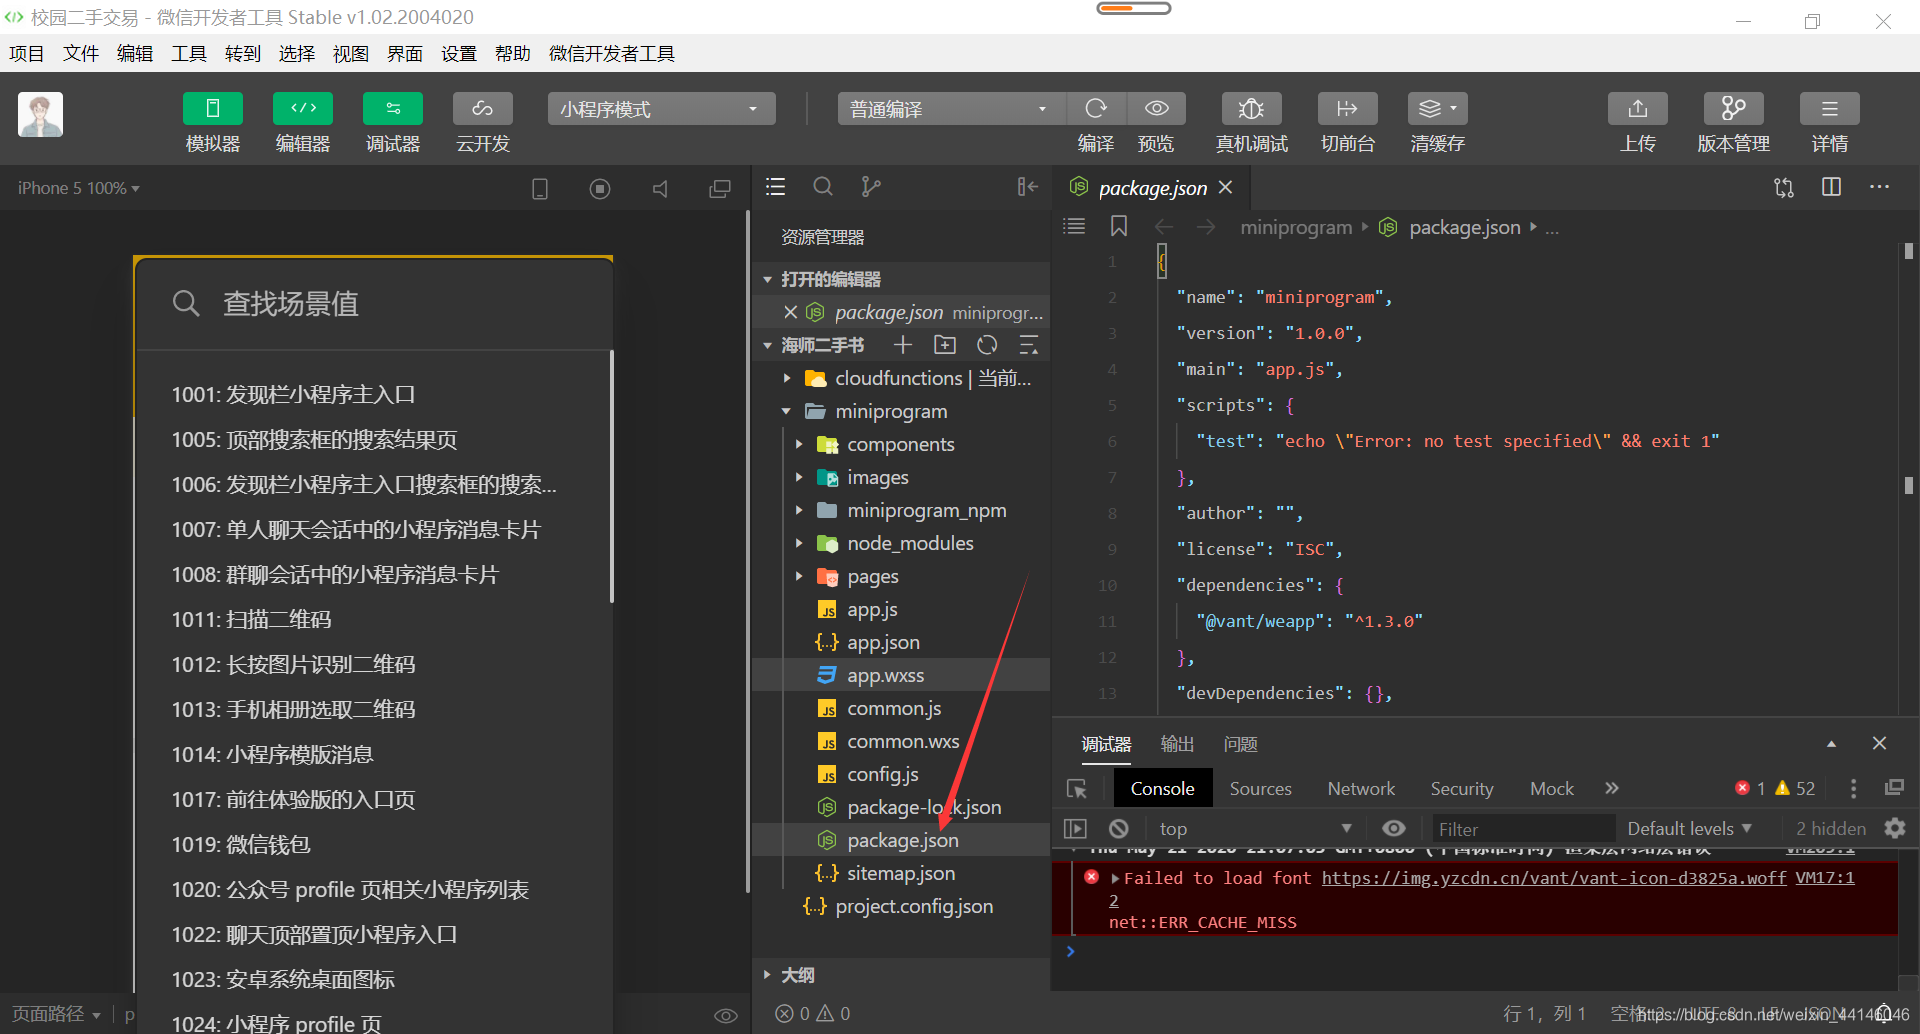Collapse all folders in project tree

[1028, 345]
